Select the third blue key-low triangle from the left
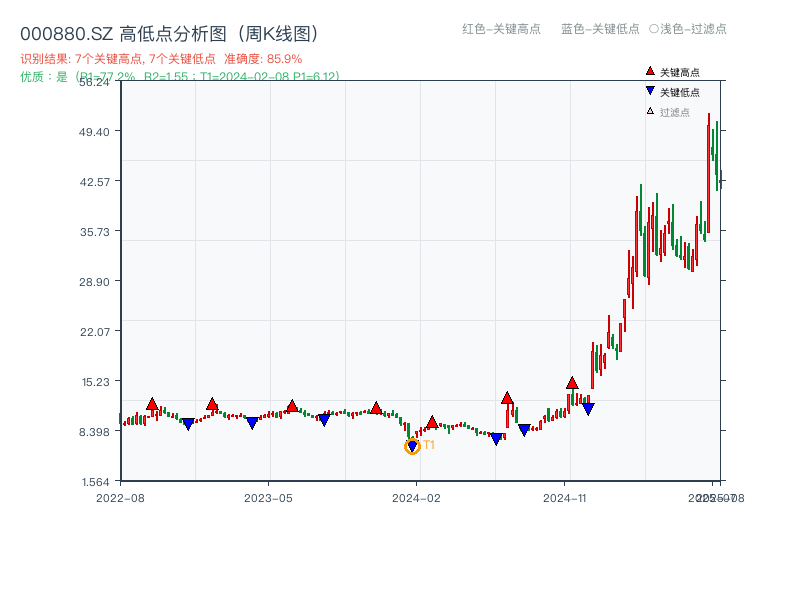800x600 pixels. click(324, 420)
